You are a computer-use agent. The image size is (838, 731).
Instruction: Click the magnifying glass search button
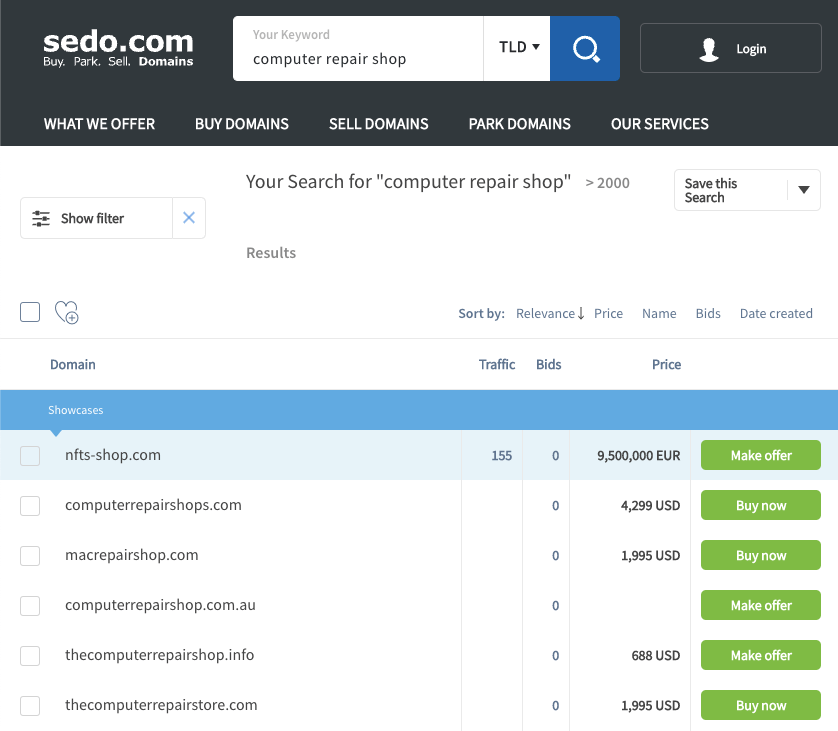coord(585,48)
